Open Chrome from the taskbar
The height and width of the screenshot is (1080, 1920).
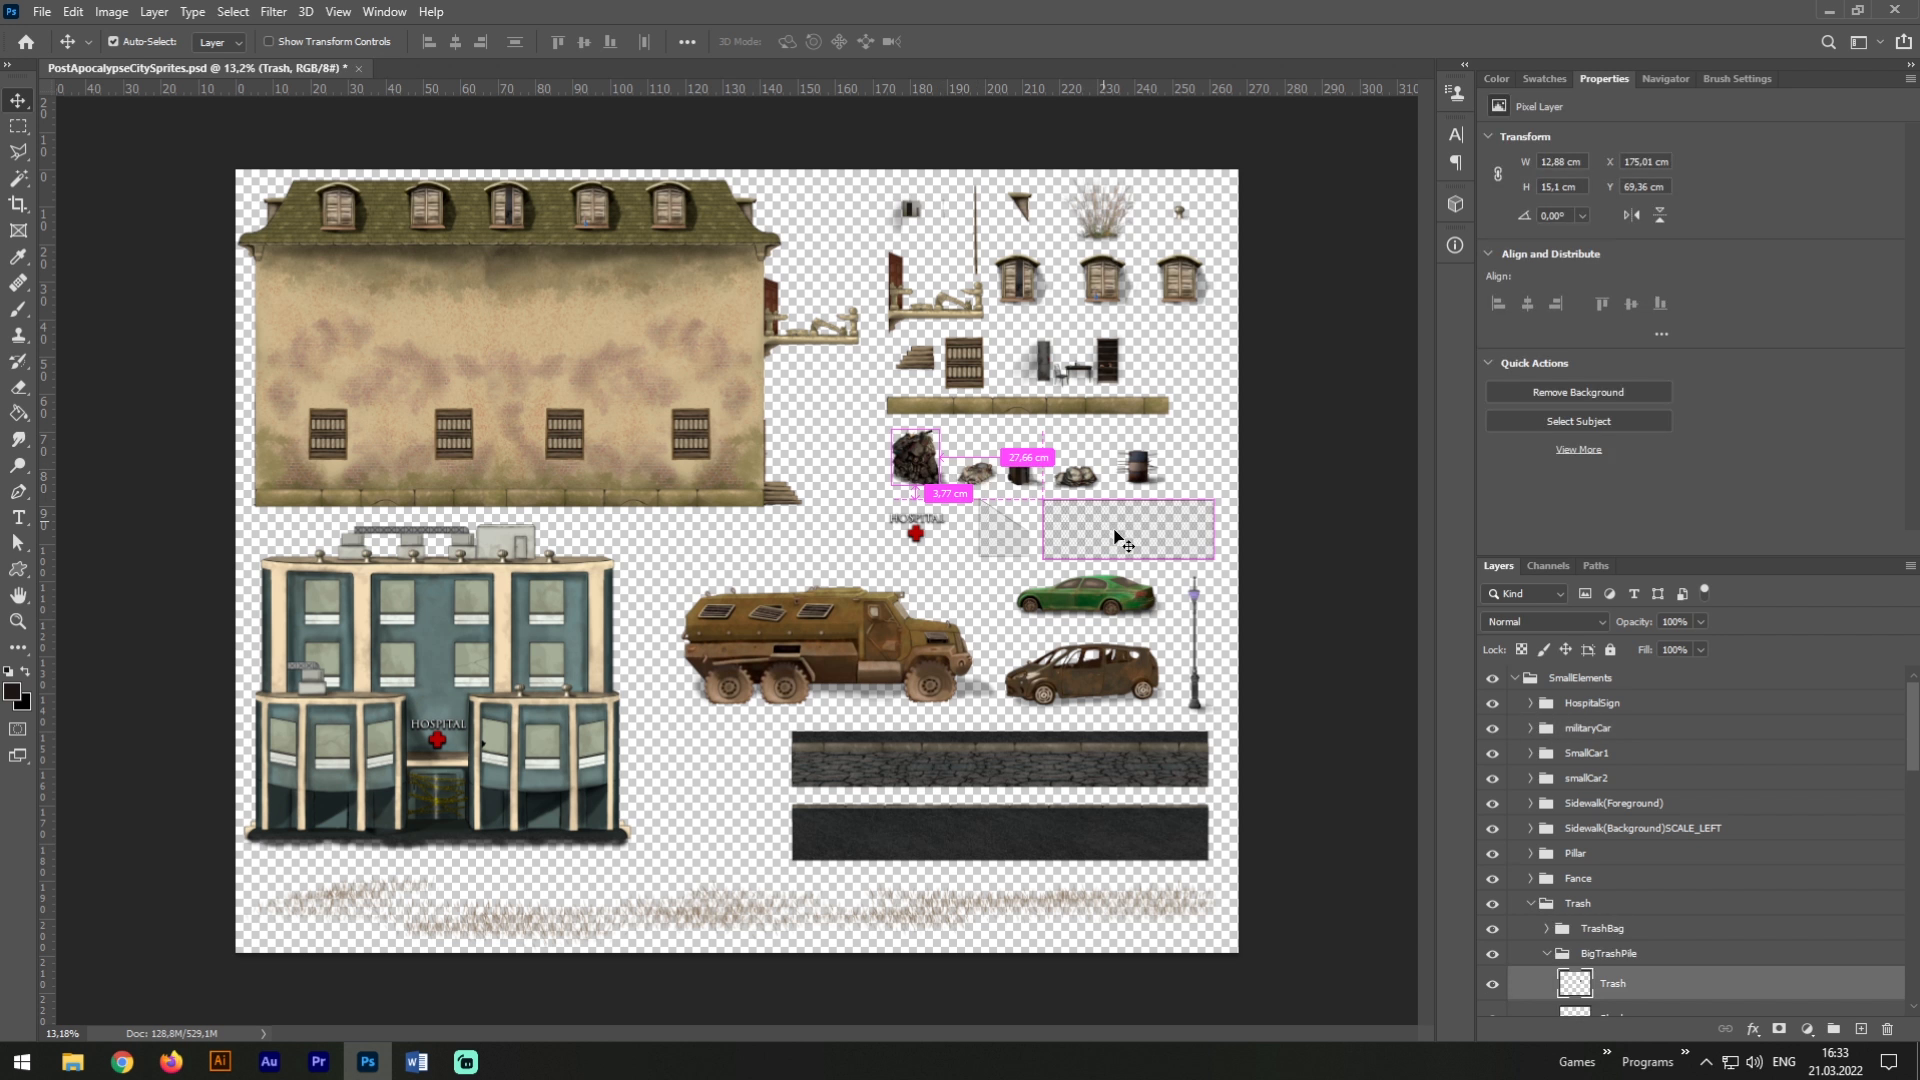coord(122,1062)
